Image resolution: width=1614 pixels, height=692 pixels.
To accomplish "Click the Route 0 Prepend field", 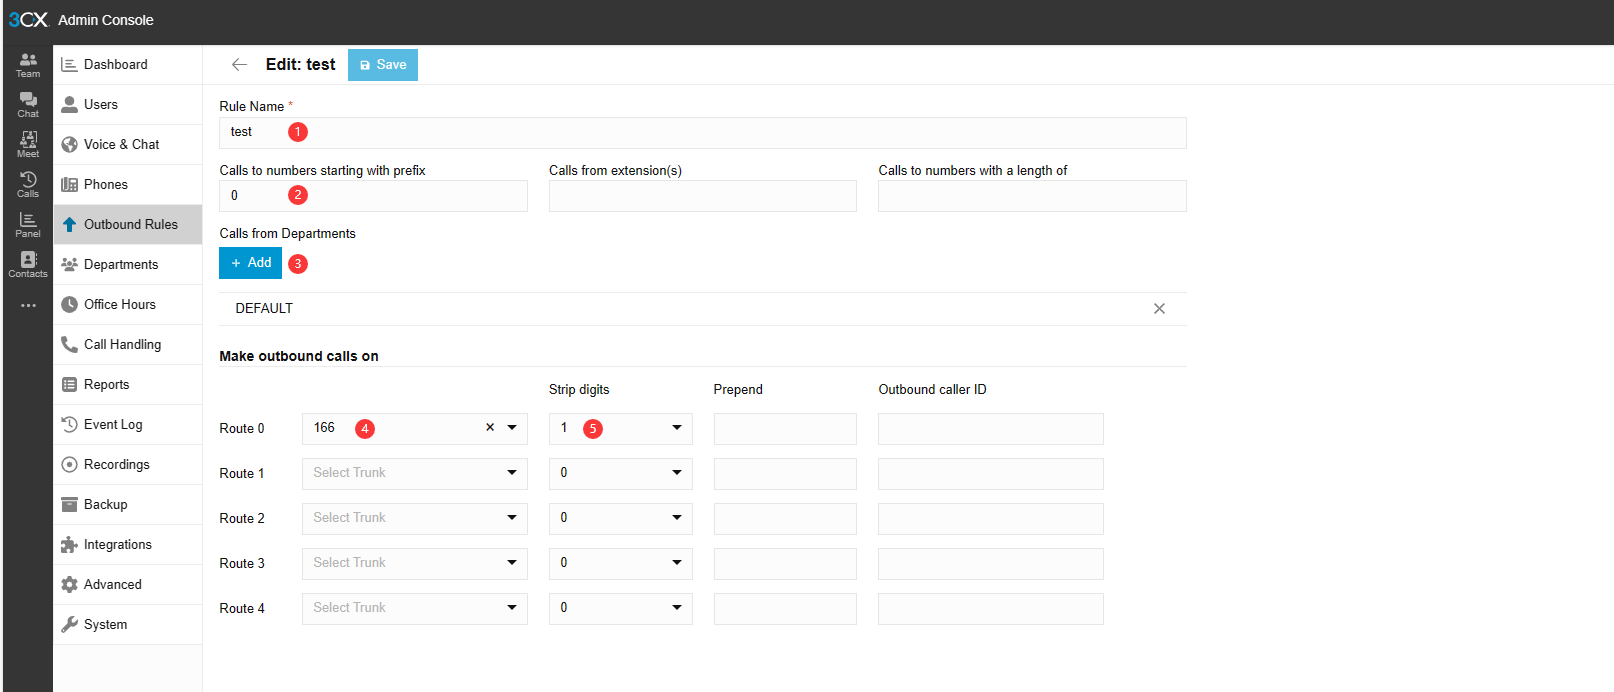I will tap(785, 428).
